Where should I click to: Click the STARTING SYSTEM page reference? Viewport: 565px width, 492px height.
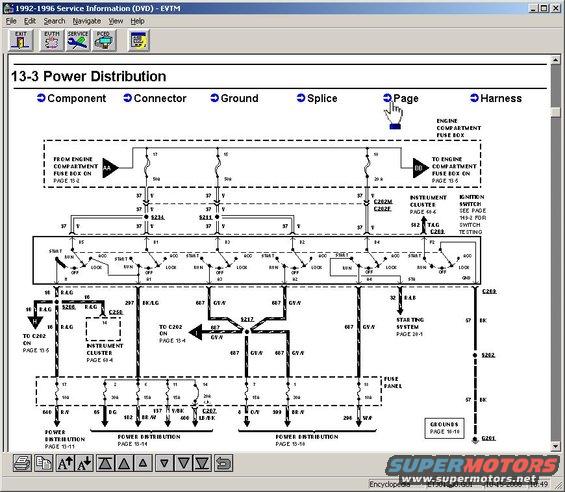(410, 327)
